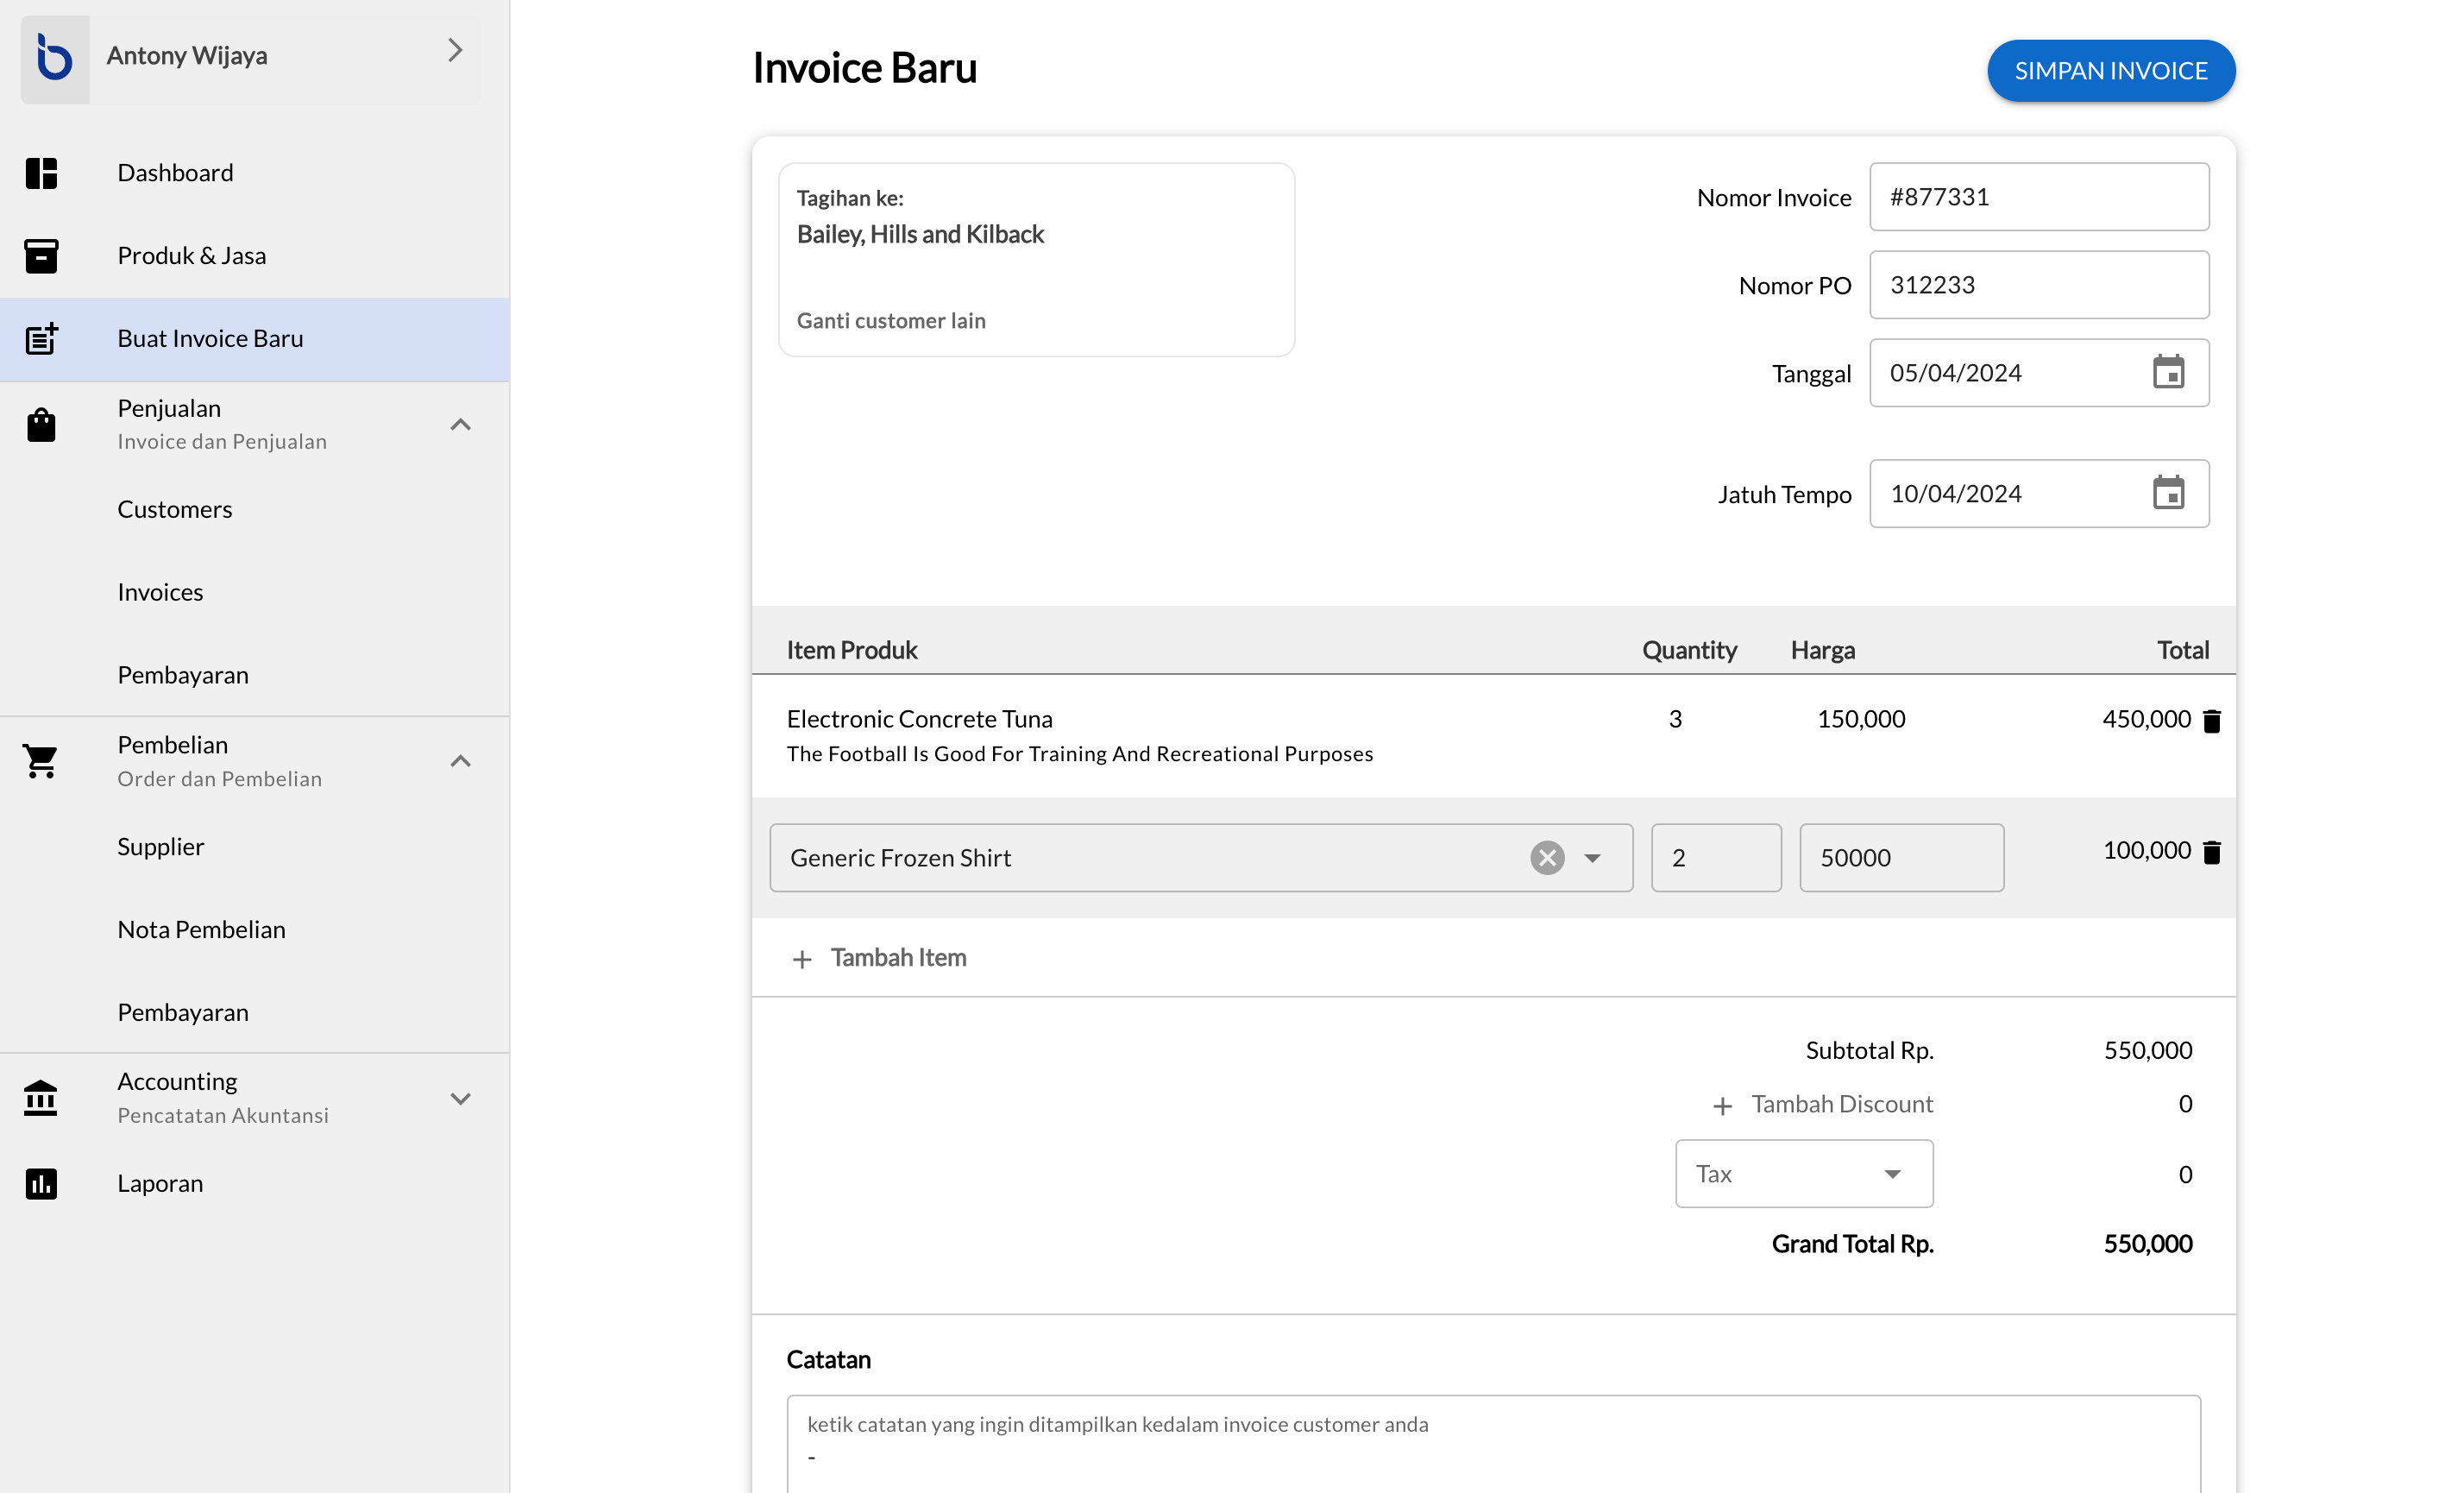Image resolution: width=2464 pixels, height=1493 pixels.
Task: Click the SIMPAN INVOICE button
Action: pos(2110,71)
